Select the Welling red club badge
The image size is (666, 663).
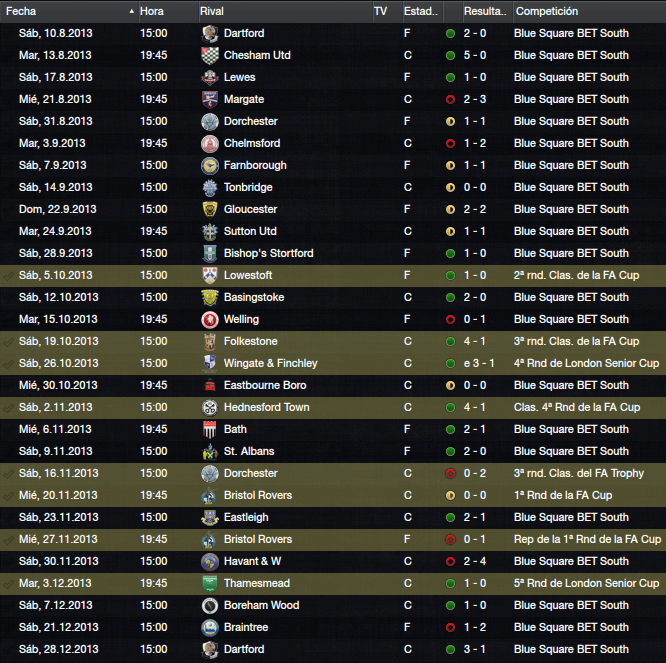209,319
